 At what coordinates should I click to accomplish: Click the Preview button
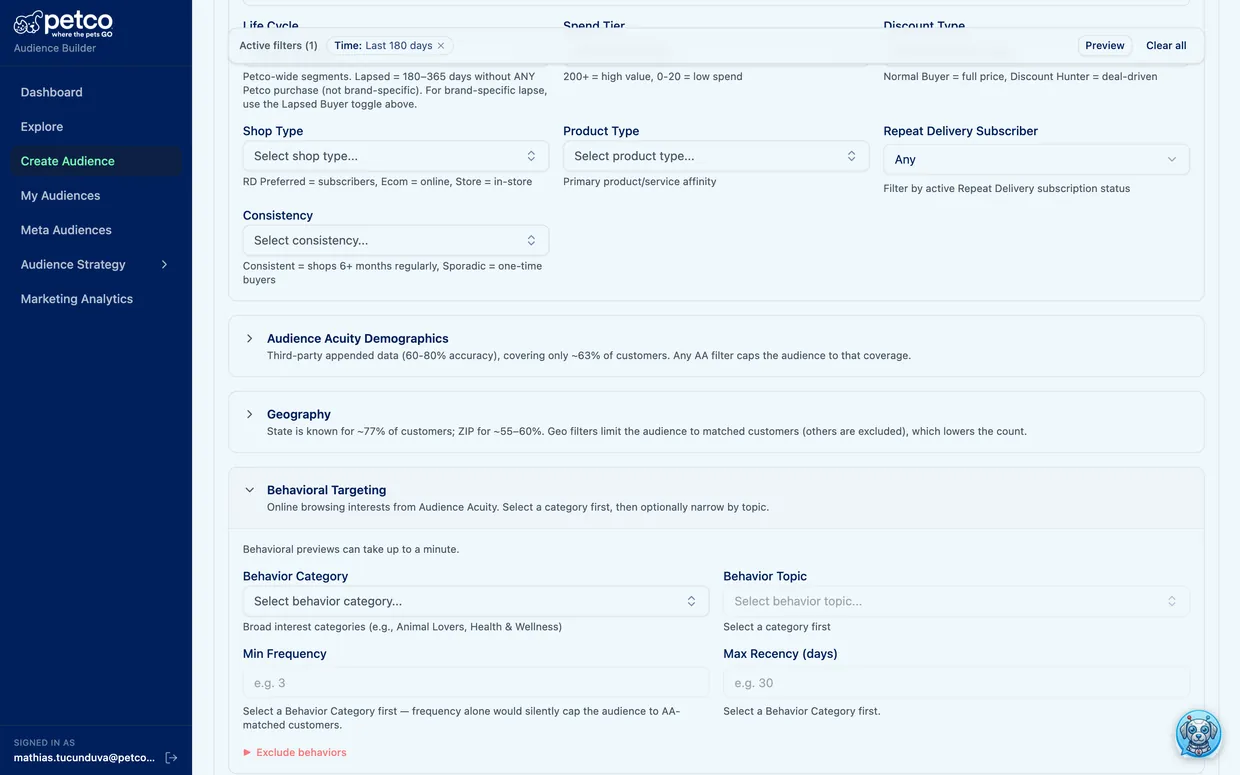click(1105, 46)
